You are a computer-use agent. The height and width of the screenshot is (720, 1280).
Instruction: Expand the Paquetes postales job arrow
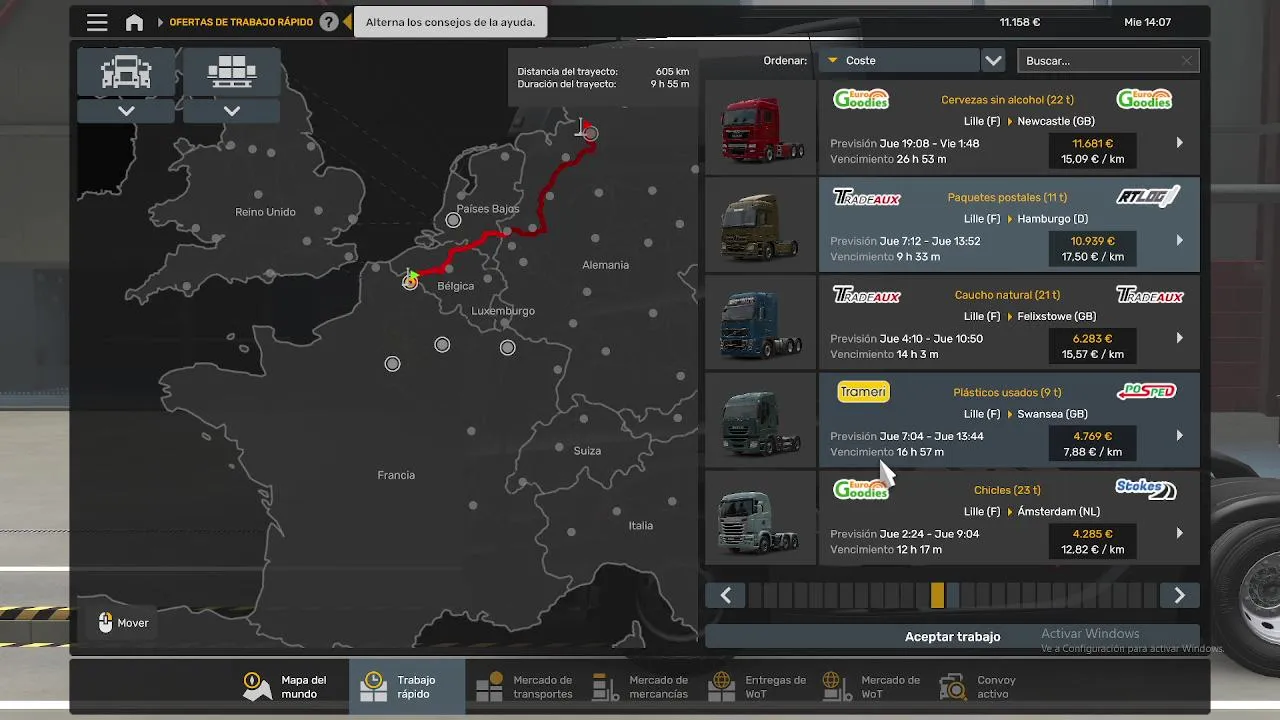(x=1180, y=241)
